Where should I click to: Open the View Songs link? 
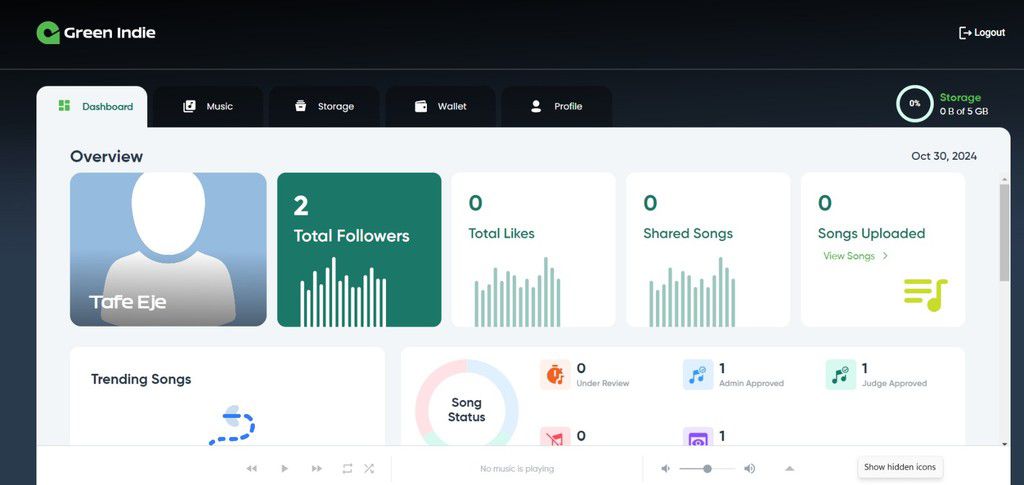pos(853,256)
